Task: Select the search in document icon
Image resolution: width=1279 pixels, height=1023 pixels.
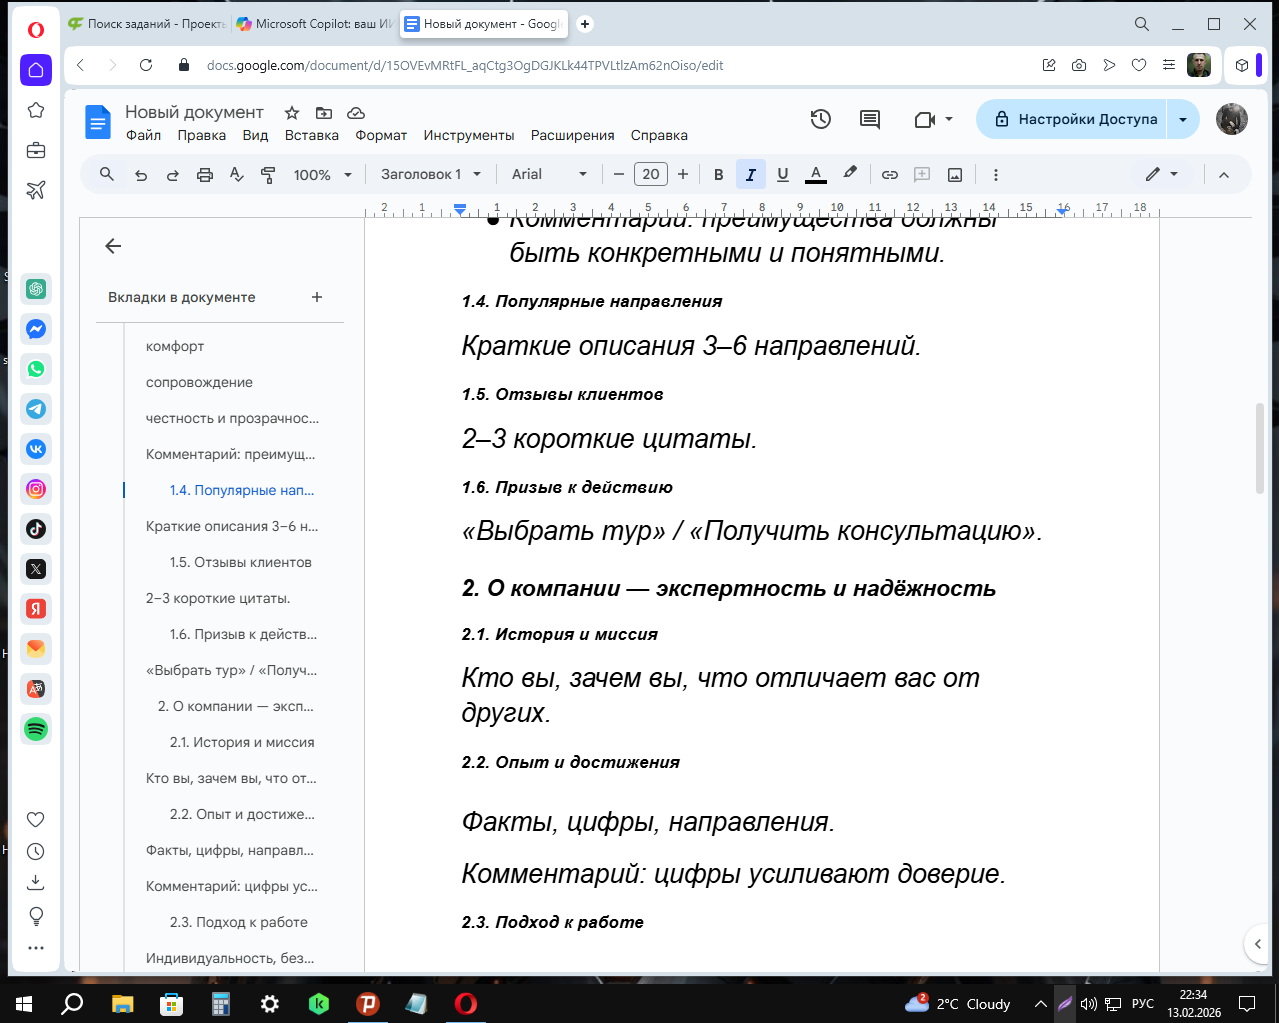Action: 106,174
